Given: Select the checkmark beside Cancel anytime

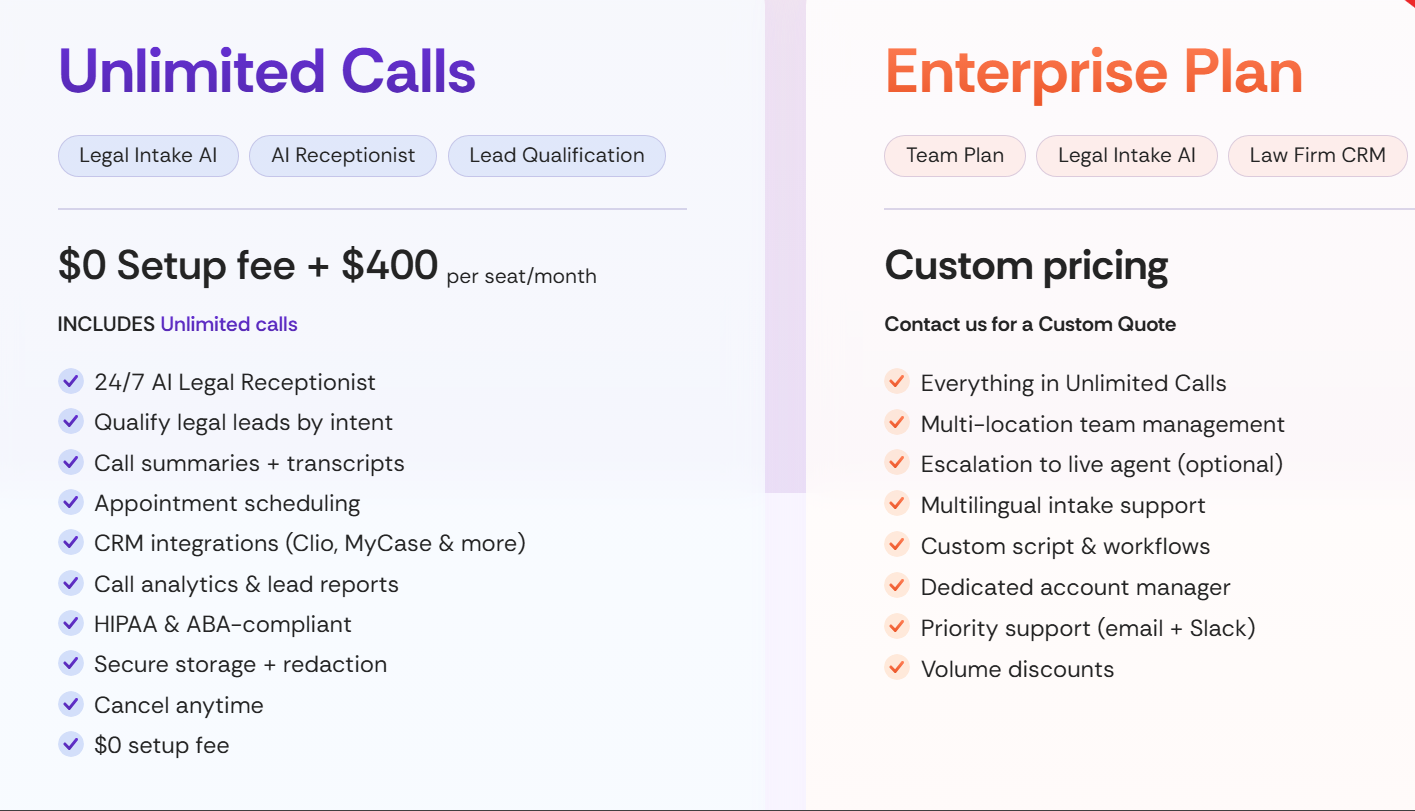Looking at the screenshot, I should (71, 704).
